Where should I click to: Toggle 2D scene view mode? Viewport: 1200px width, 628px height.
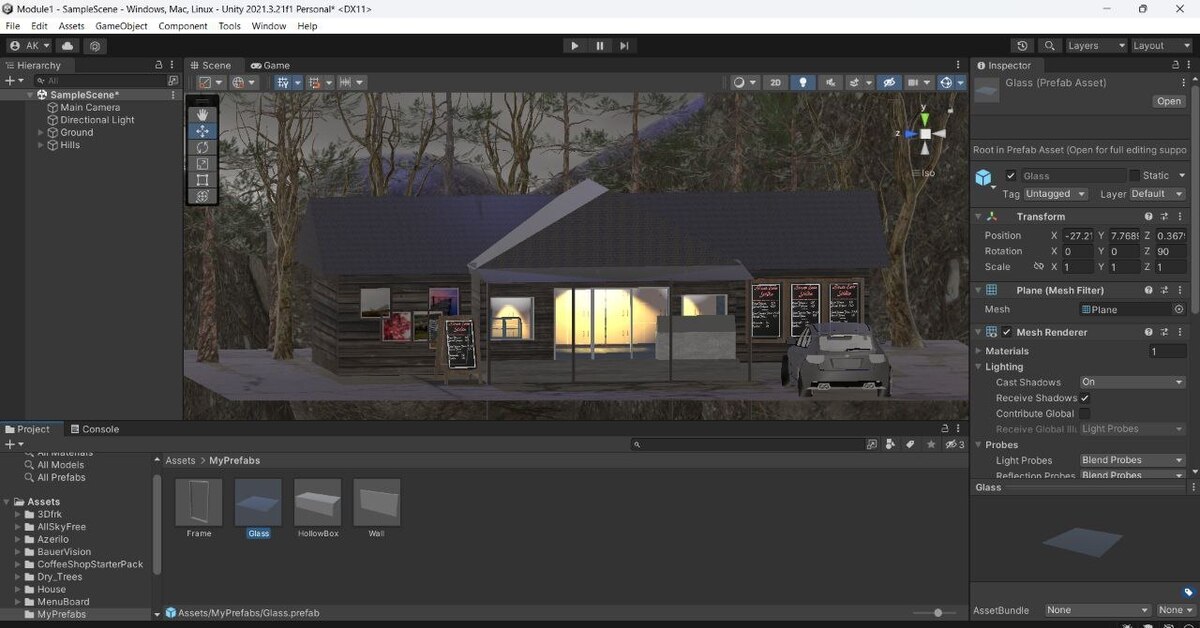click(775, 83)
